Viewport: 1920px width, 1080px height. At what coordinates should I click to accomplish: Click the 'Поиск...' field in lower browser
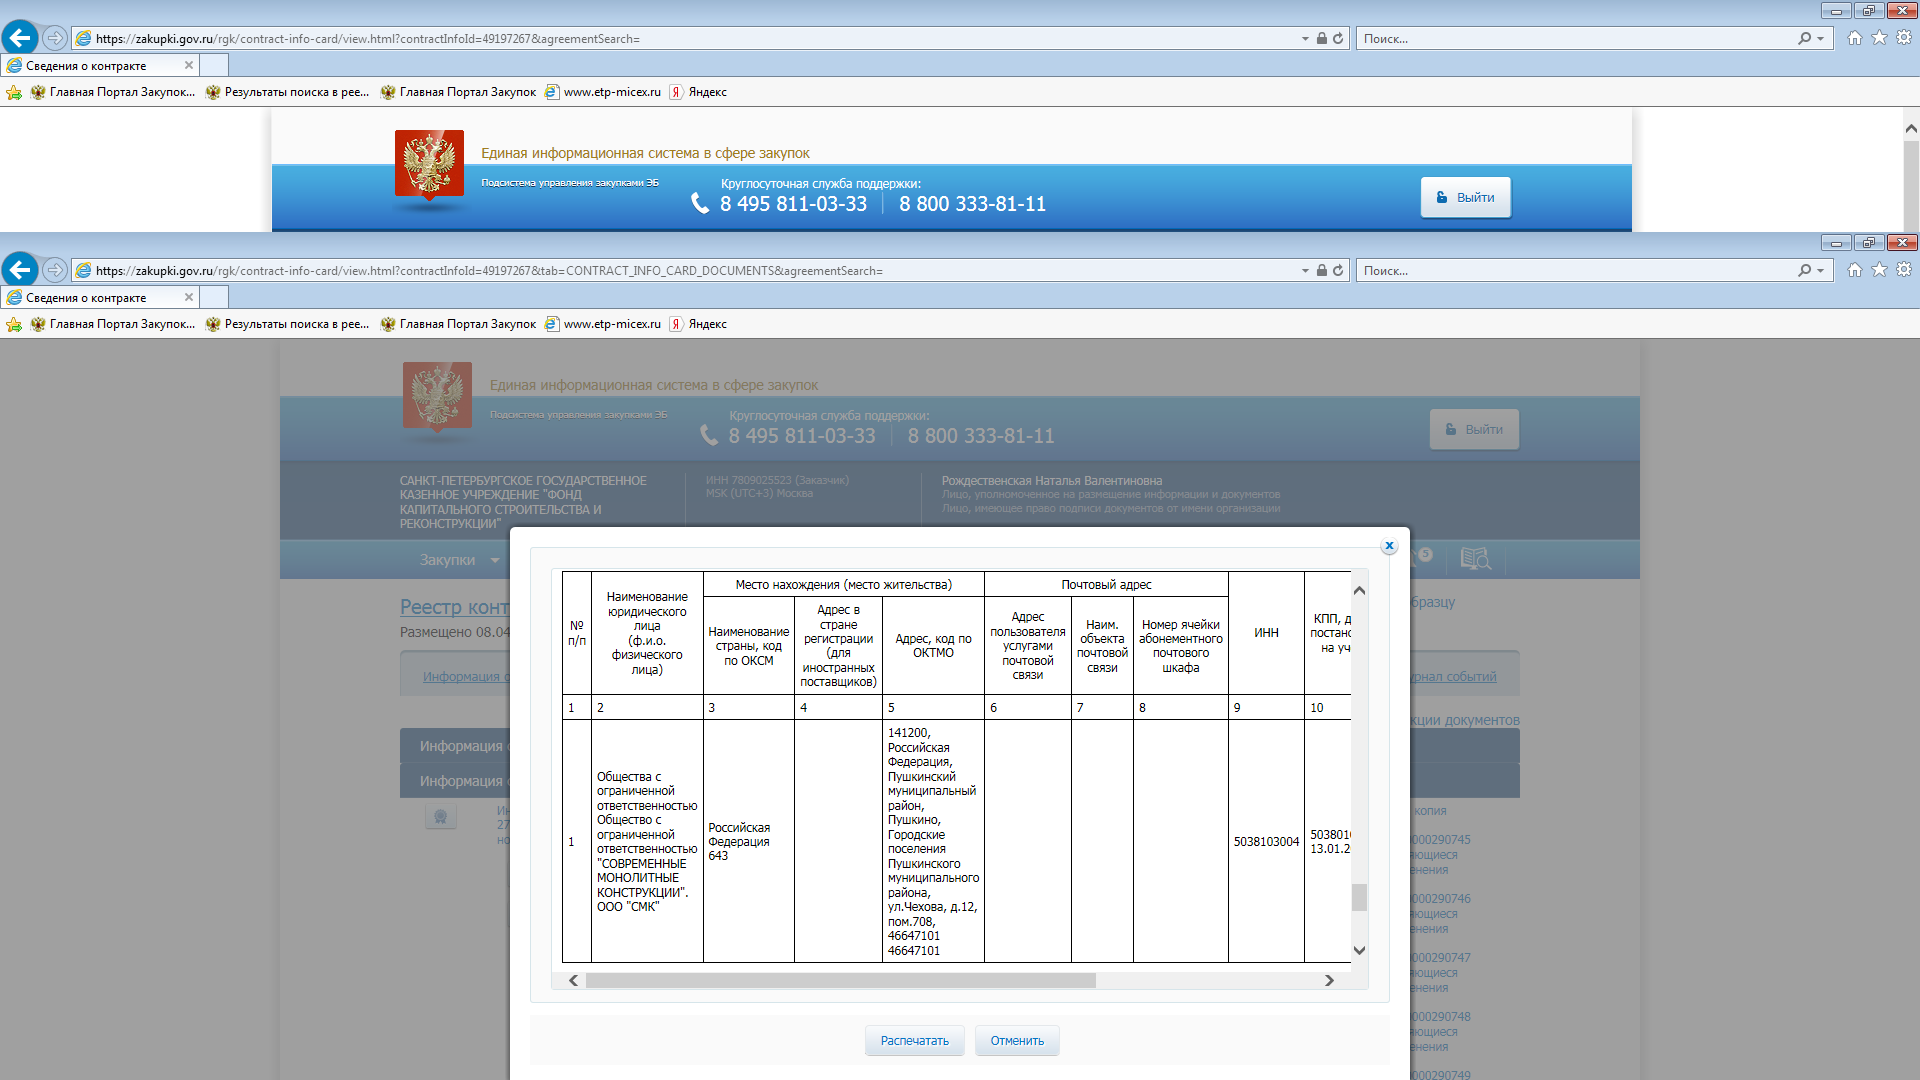pyautogui.click(x=1576, y=270)
